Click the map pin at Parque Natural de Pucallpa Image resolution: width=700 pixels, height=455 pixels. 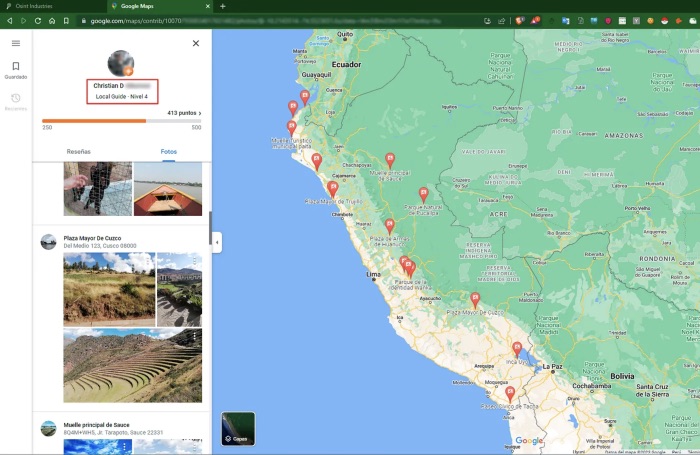pos(423,195)
